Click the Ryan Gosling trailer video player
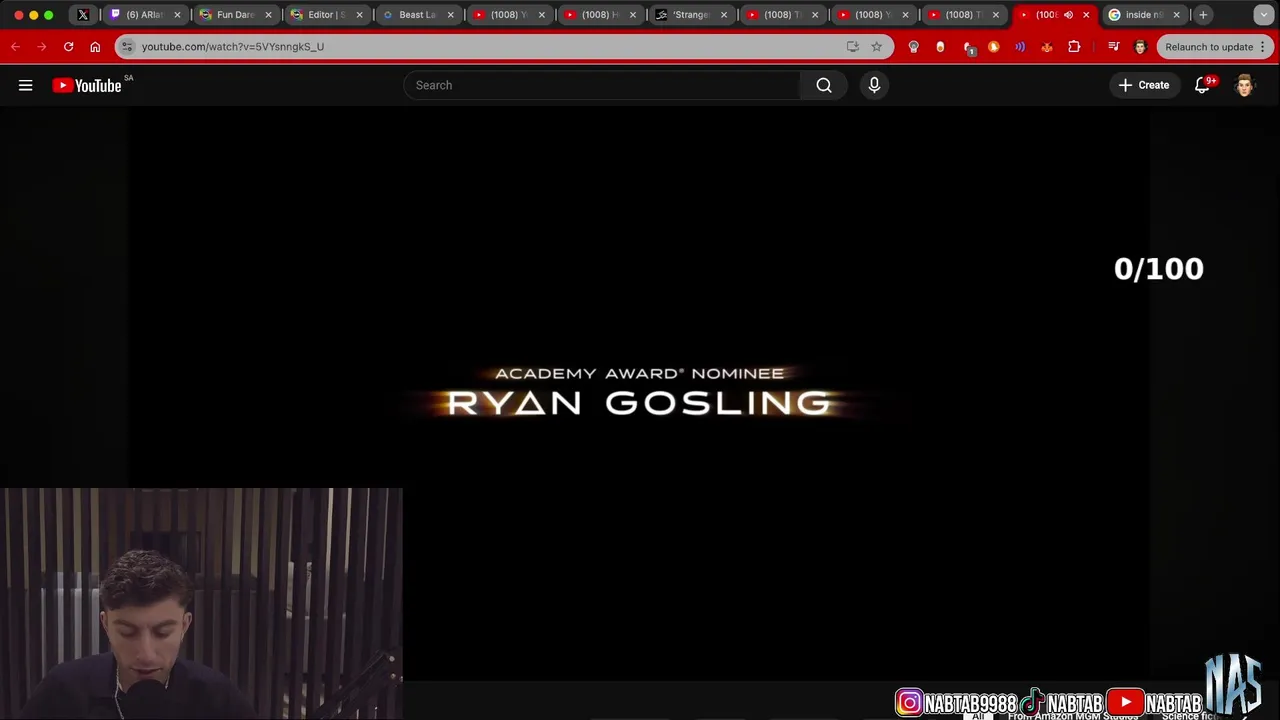 640,392
